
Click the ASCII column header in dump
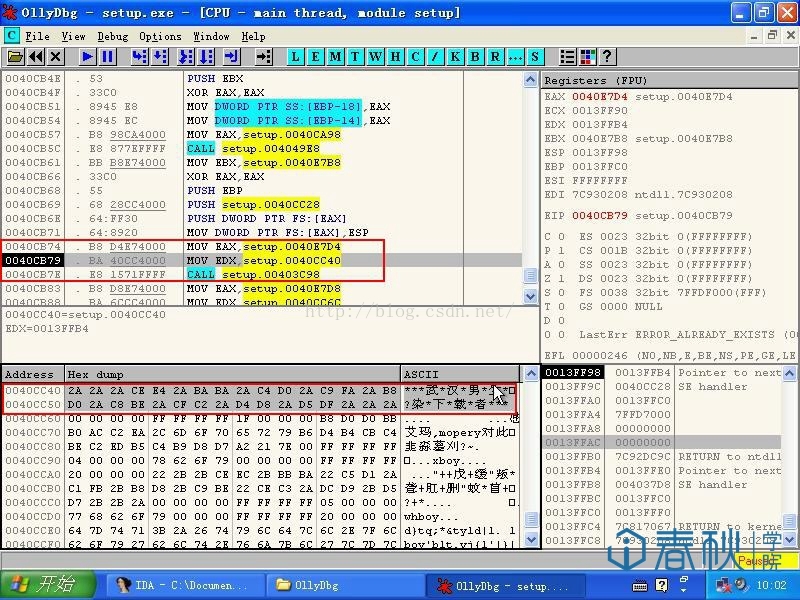tap(460, 374)
